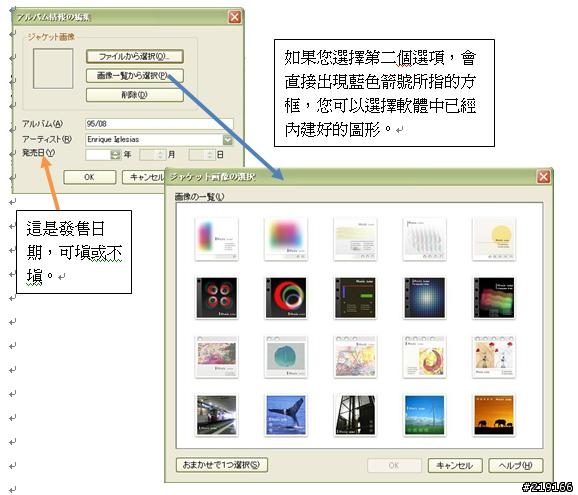
Task: Open the artist dropdown showing Enrique Iglesias
Action: point(227,139)
